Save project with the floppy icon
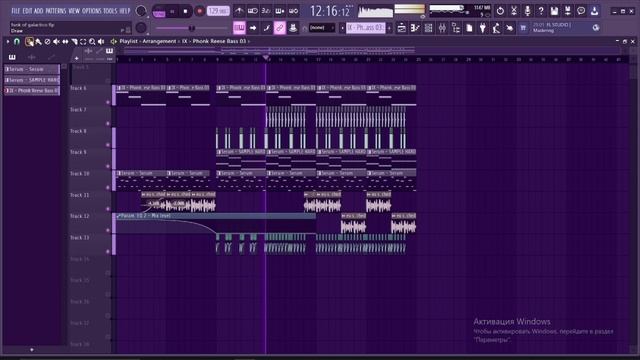Screen dimensions: 640x360 (x=554, y=11)
